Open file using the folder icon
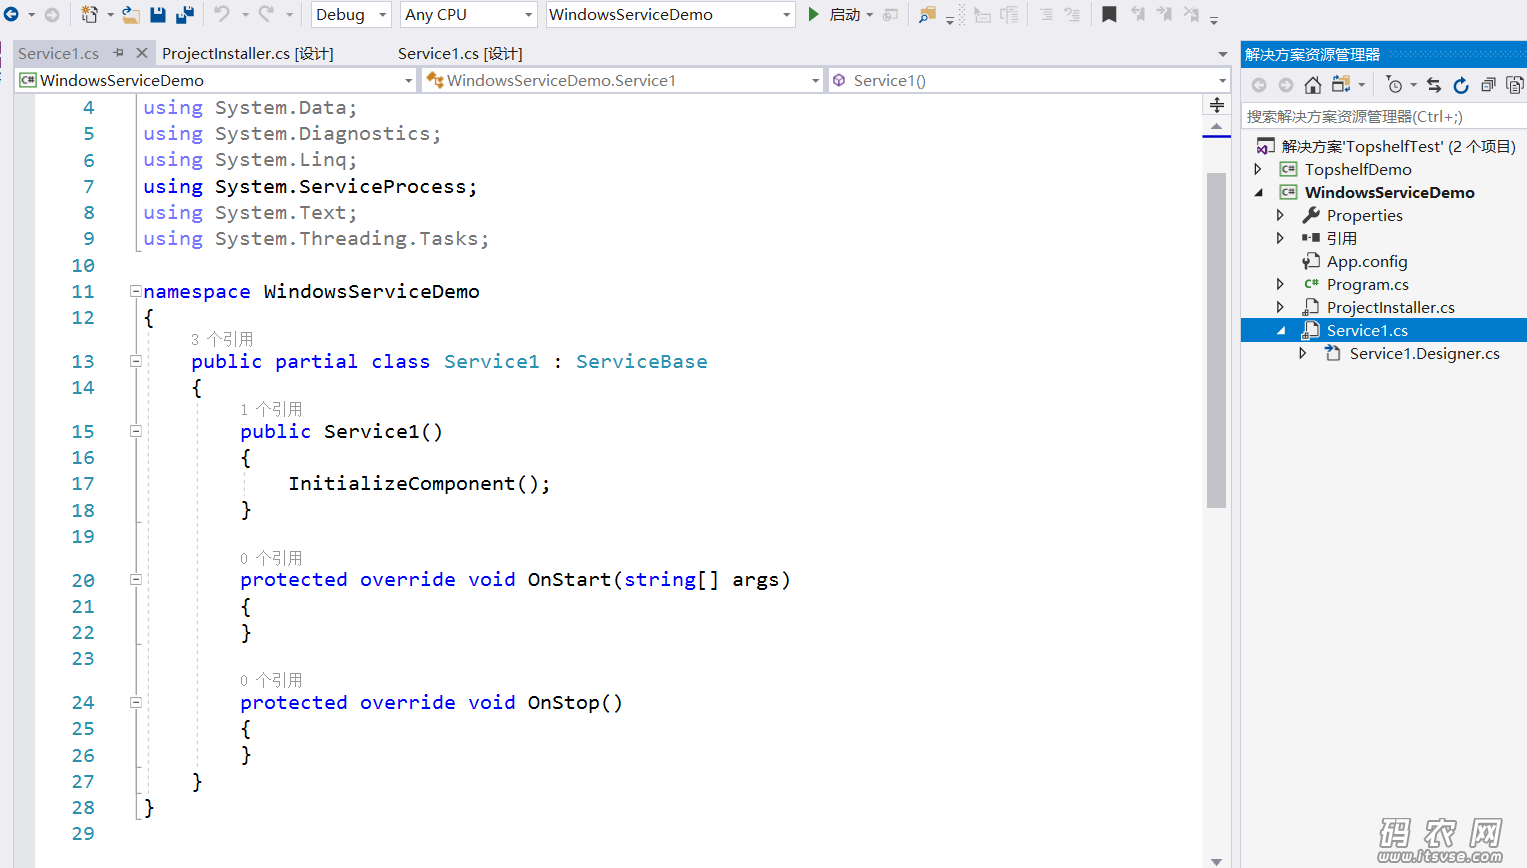Screen dimensions: 1527x868 coord(131,15)
